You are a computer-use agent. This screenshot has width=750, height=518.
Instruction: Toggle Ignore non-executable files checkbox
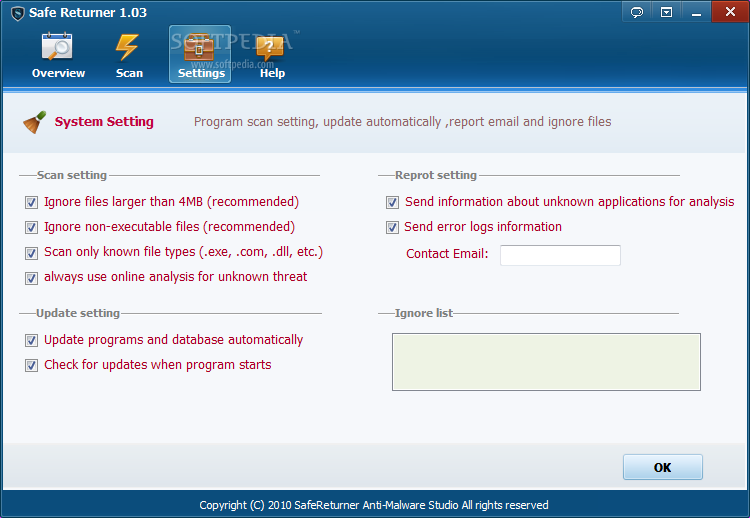tap(32, 227)
